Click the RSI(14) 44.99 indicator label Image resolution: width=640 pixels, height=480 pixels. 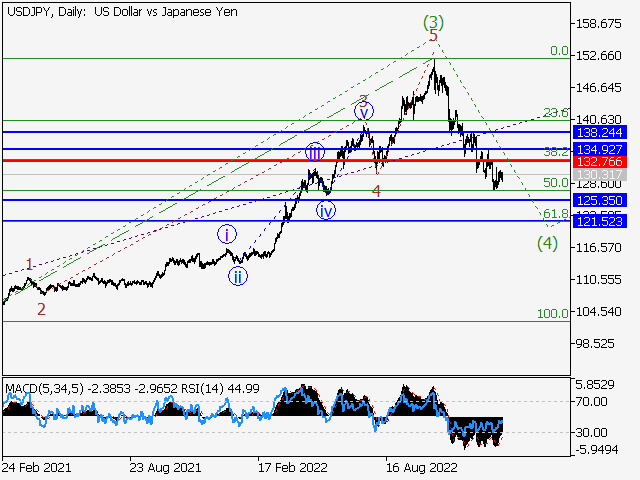pos(220,388)
